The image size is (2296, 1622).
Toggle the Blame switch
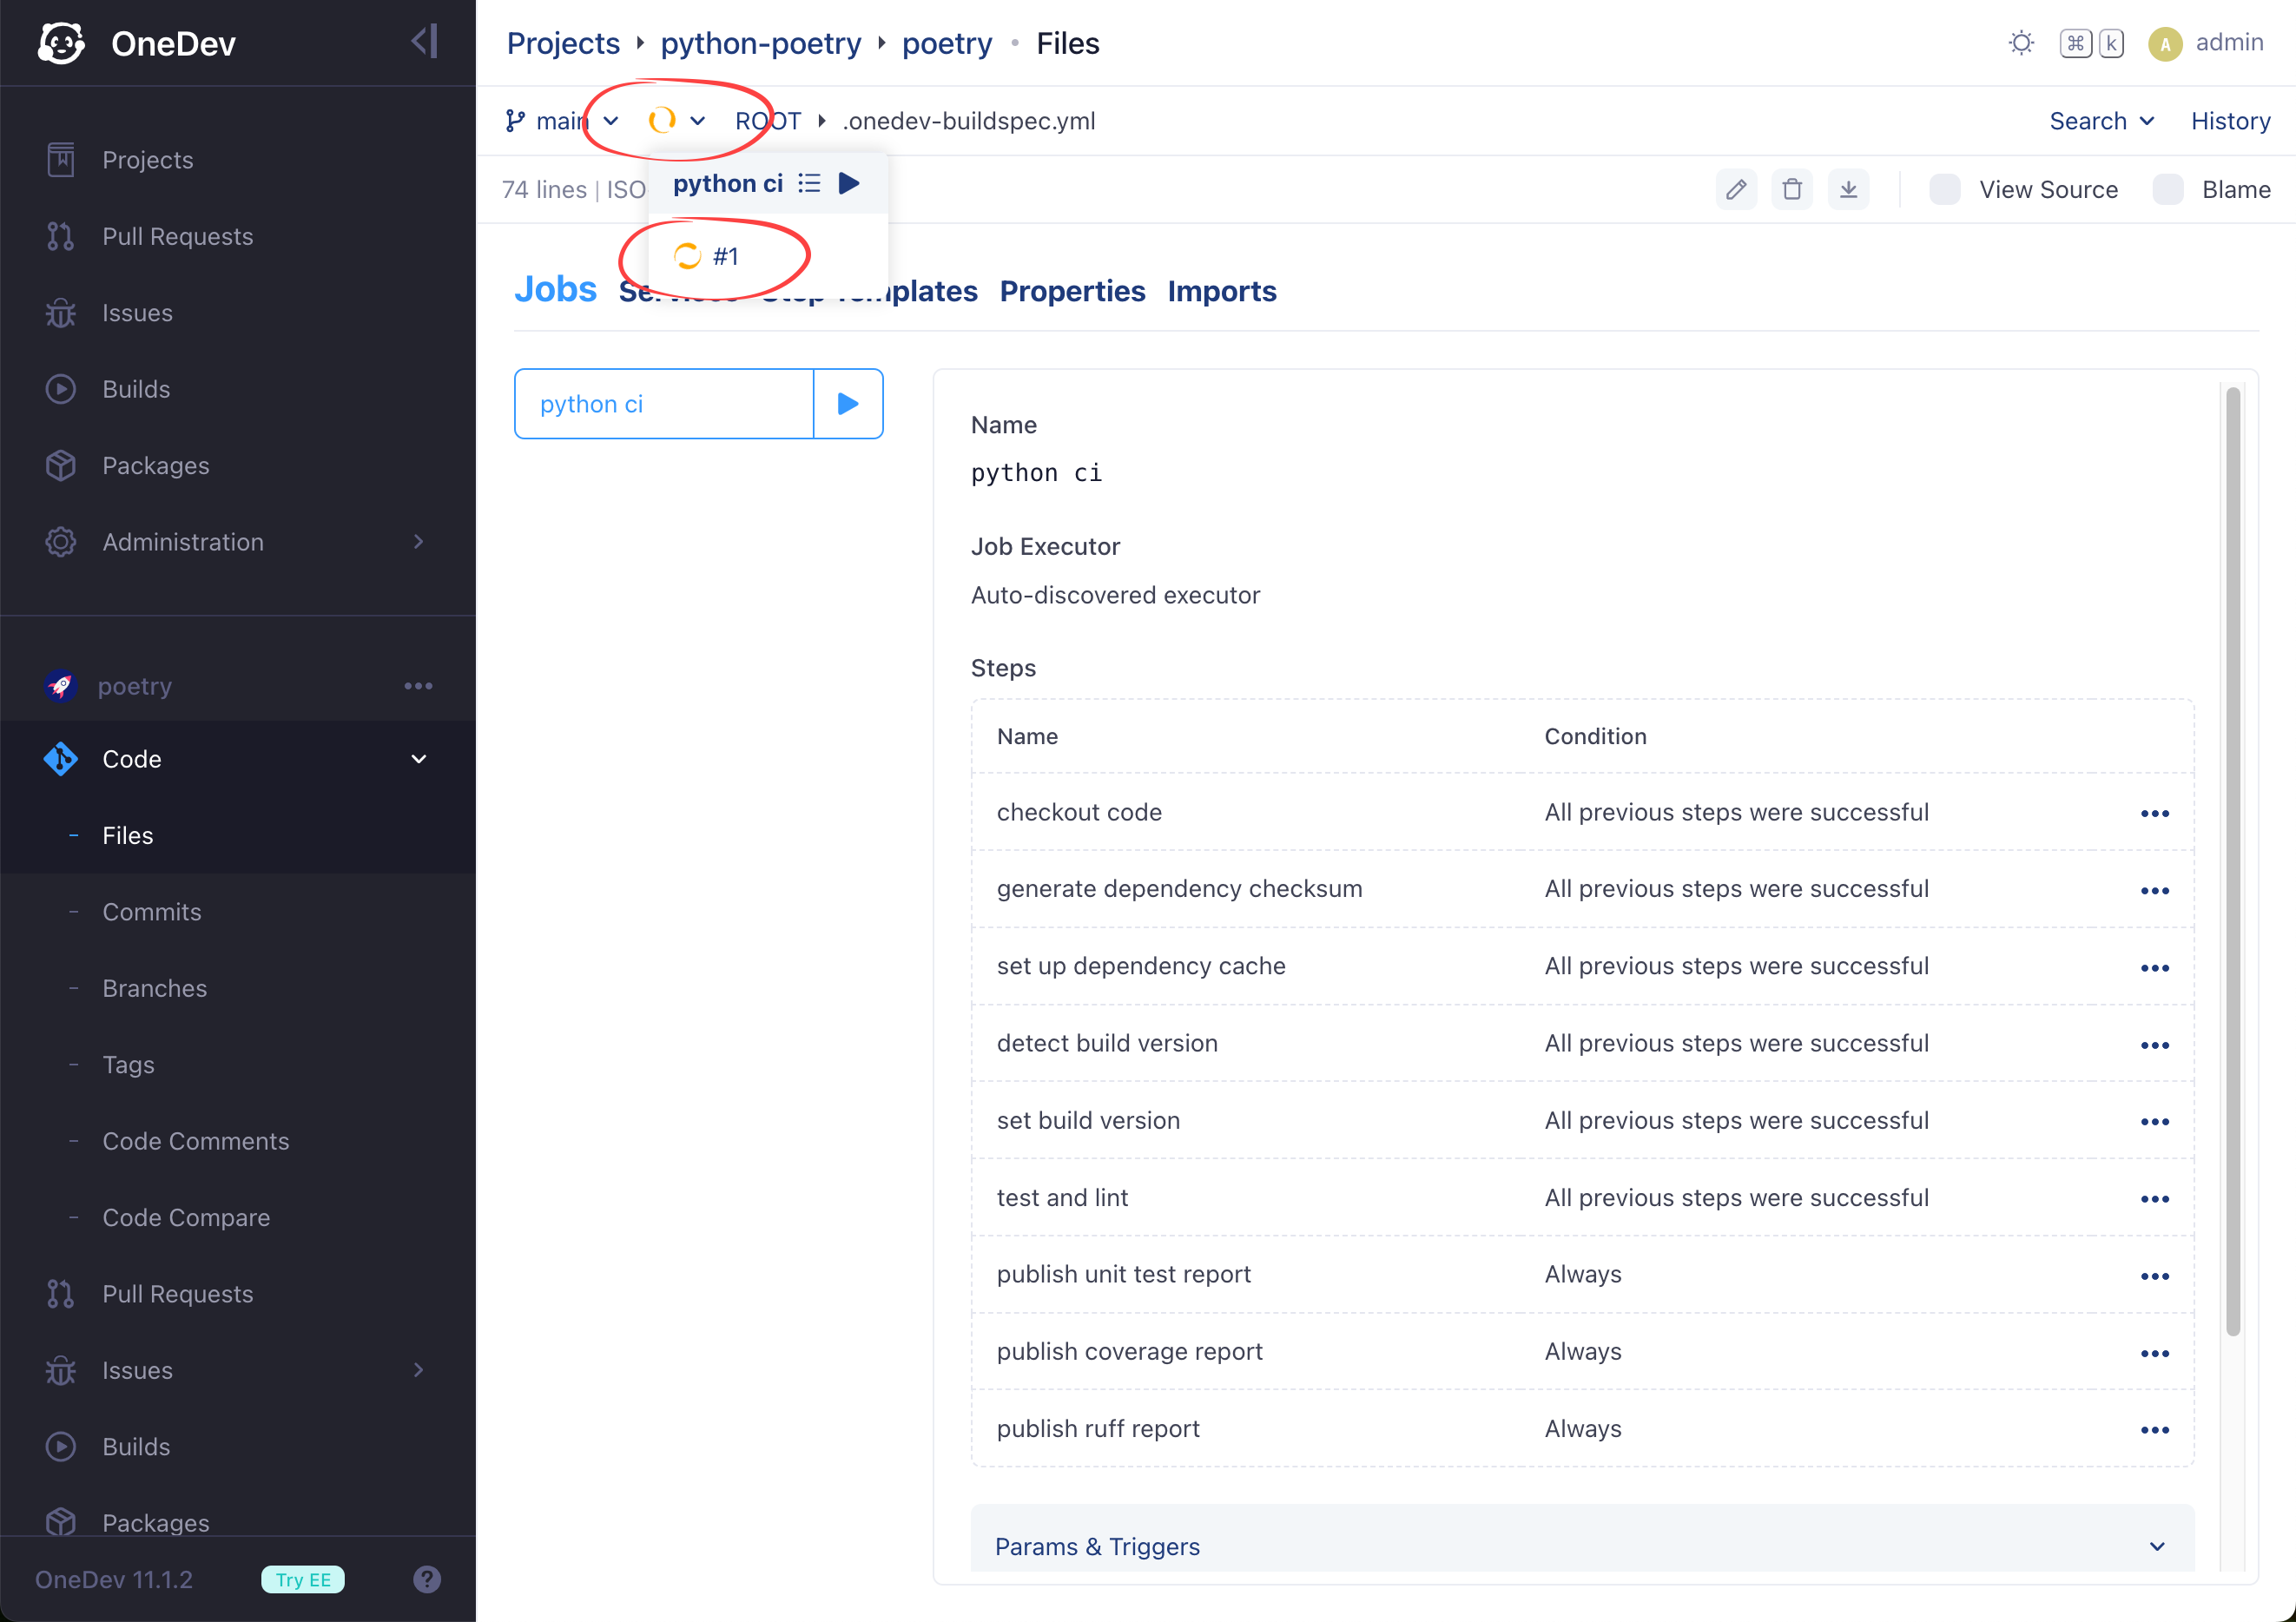point(2167,189)
